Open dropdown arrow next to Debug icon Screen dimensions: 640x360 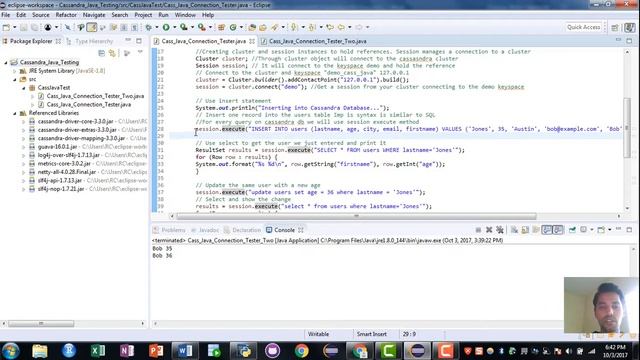157,27
